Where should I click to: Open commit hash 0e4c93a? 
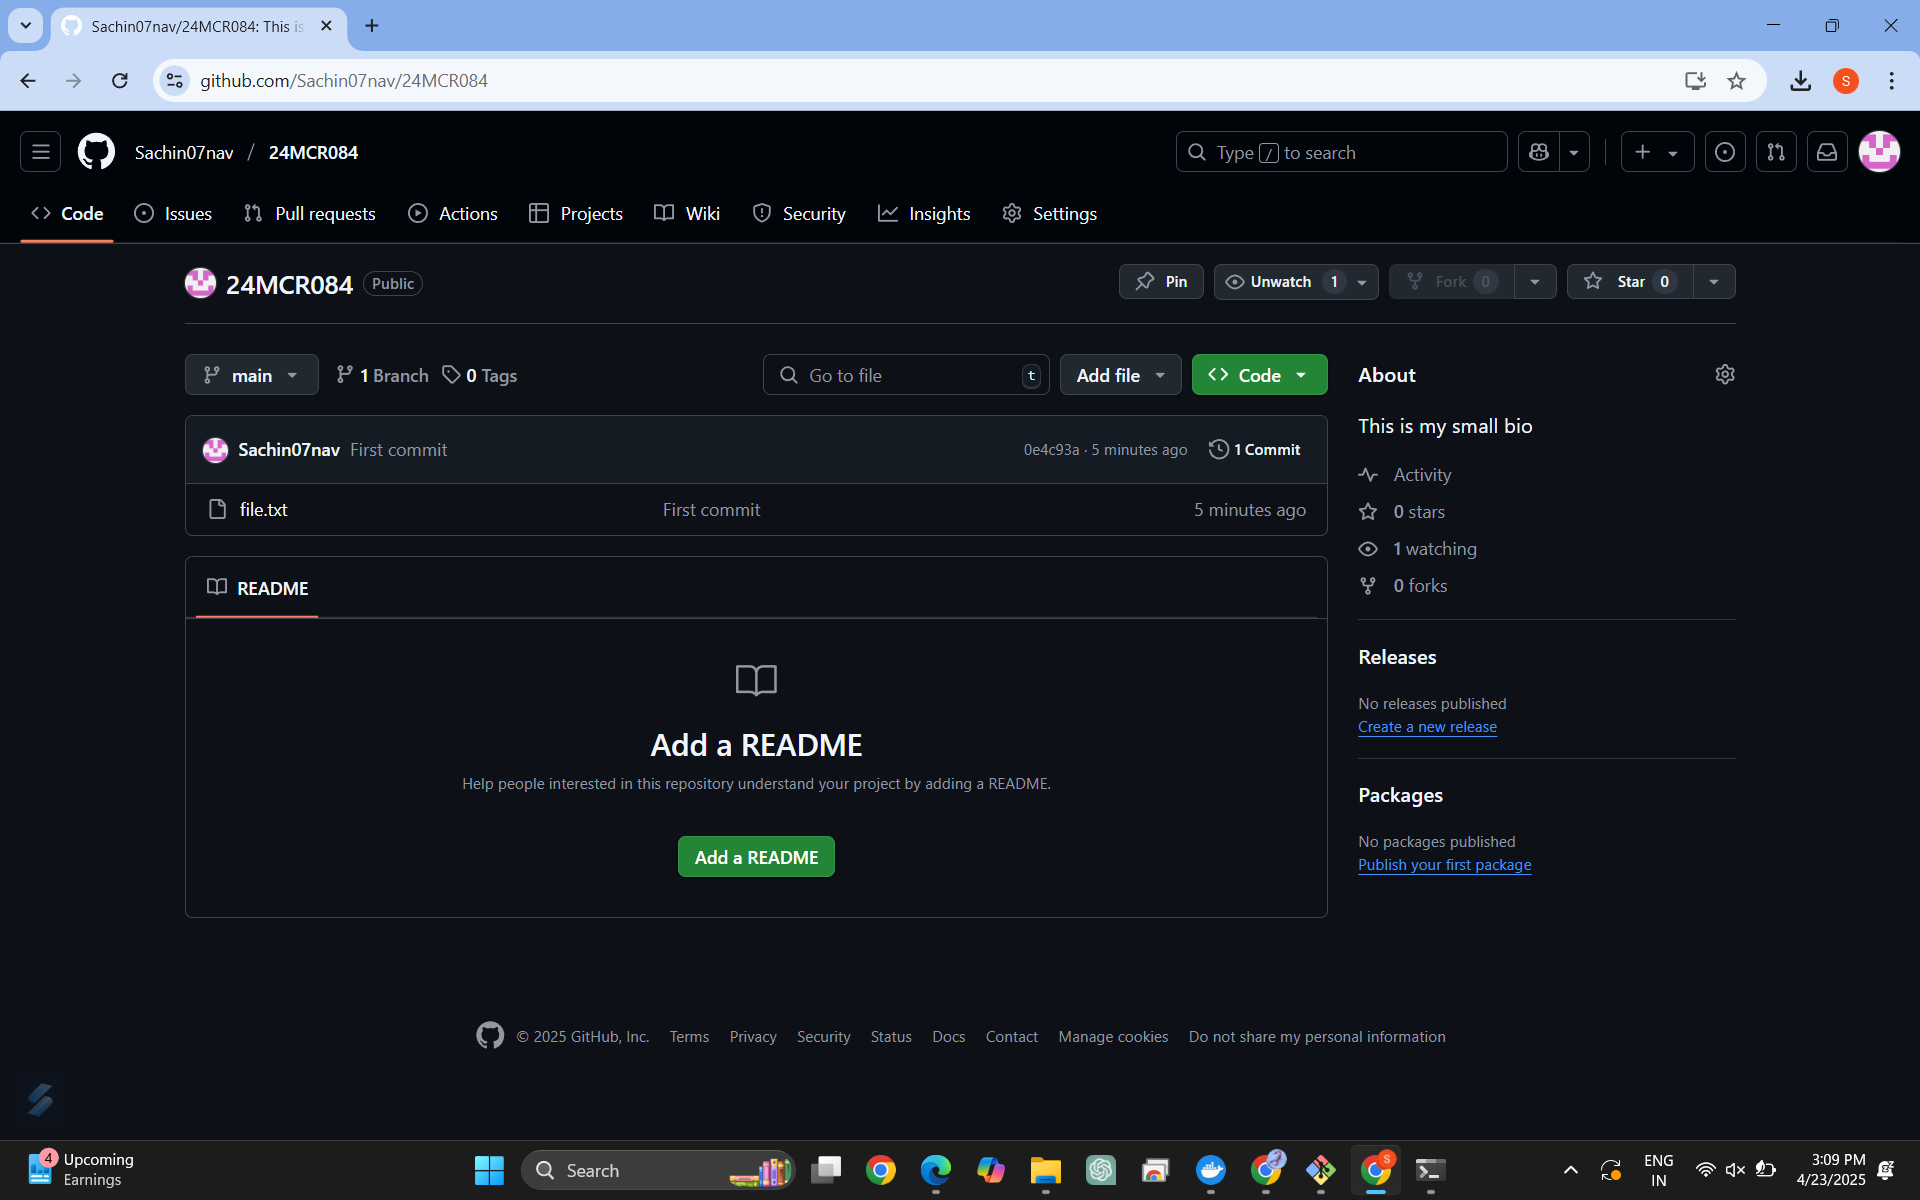(x=1051, y=450)
